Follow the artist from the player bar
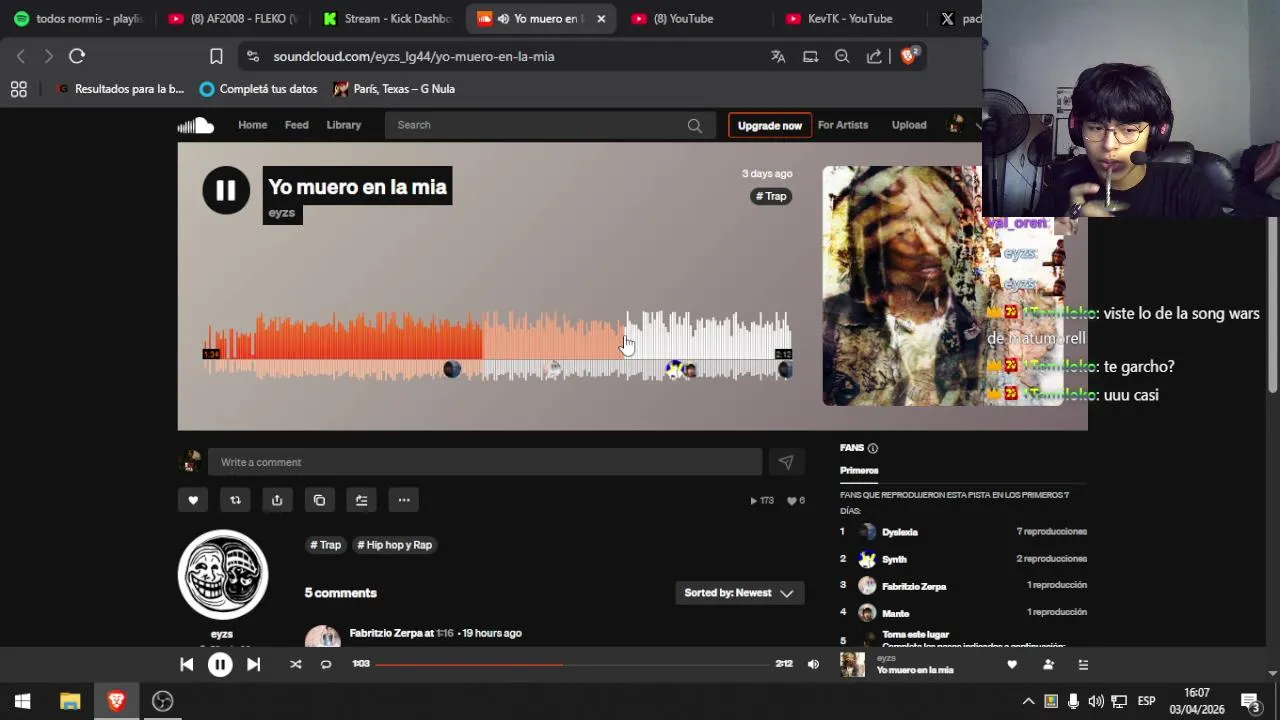The width and height of the screenshot is (1280, 720). [1048, 664]
